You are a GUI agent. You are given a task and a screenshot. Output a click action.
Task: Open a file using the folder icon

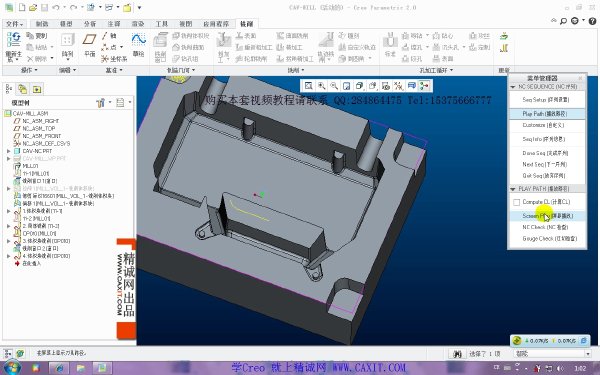pyautogui.click(x=33, y=7)
